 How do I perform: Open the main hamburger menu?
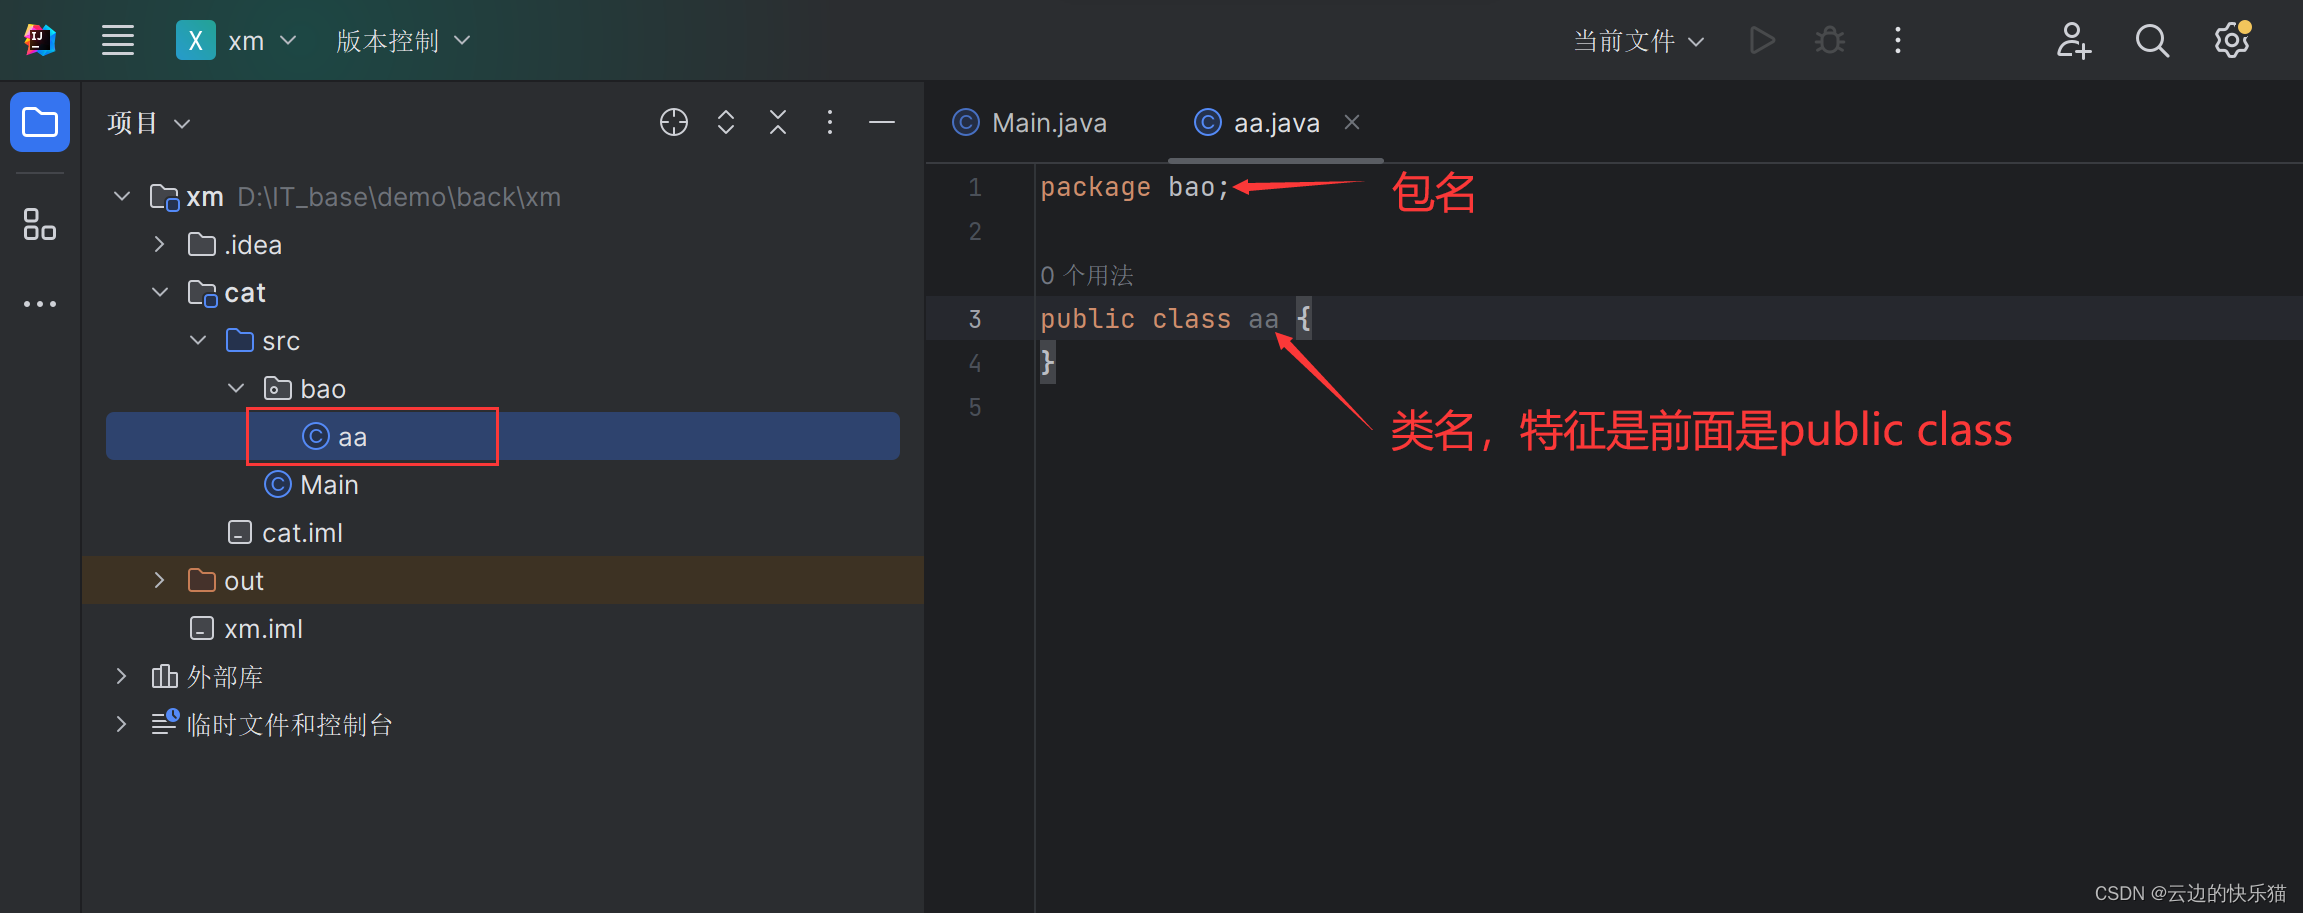click(x=118, y=41)
